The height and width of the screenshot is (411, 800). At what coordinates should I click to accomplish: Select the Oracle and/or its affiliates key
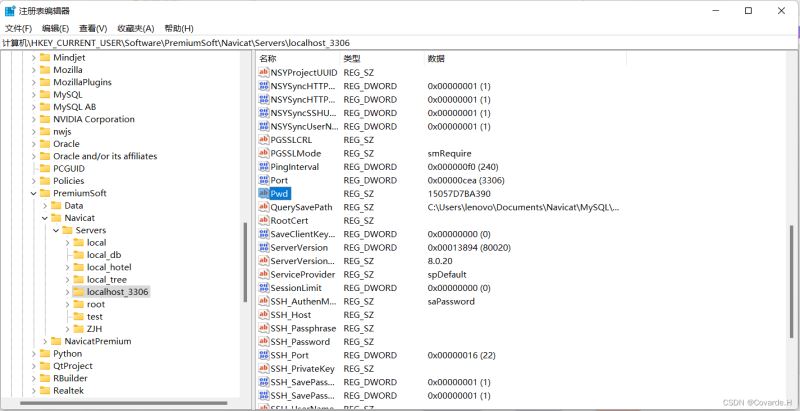coord(105,157)
